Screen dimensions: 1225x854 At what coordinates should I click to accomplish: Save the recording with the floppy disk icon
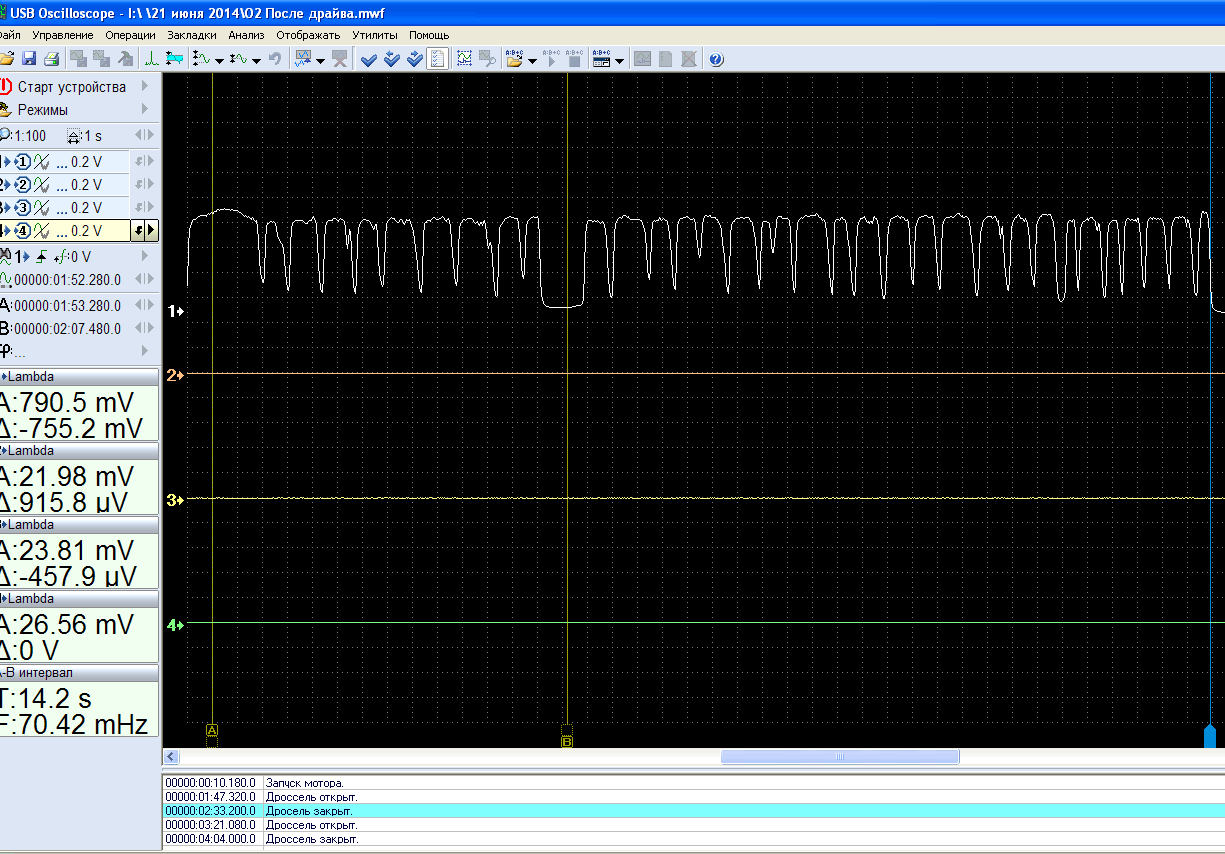pos(29,60)
